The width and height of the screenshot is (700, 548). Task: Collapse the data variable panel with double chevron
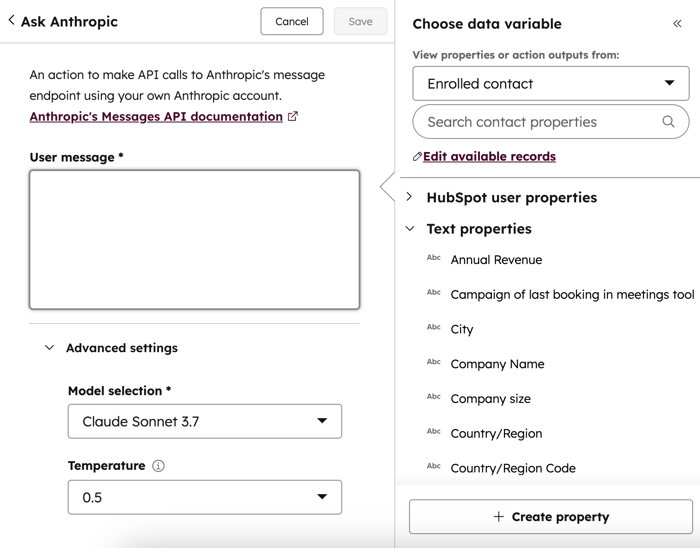(677, 24)
